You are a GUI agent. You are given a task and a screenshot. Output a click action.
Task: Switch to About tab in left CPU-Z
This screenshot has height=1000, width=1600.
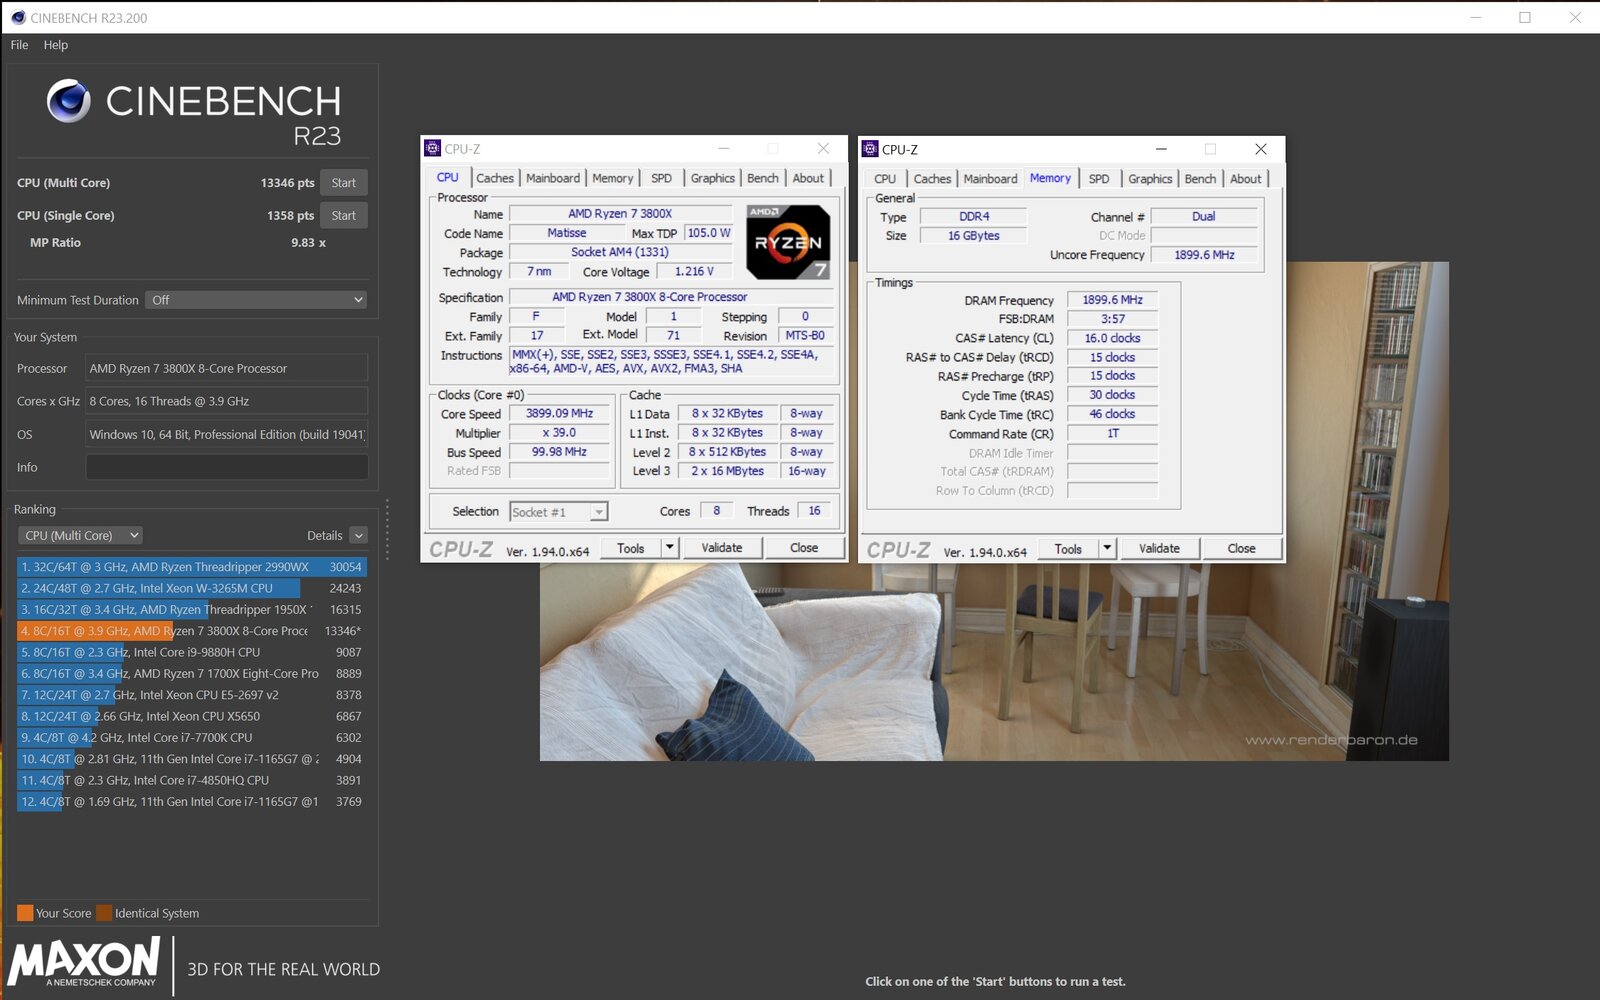(808, 178)
